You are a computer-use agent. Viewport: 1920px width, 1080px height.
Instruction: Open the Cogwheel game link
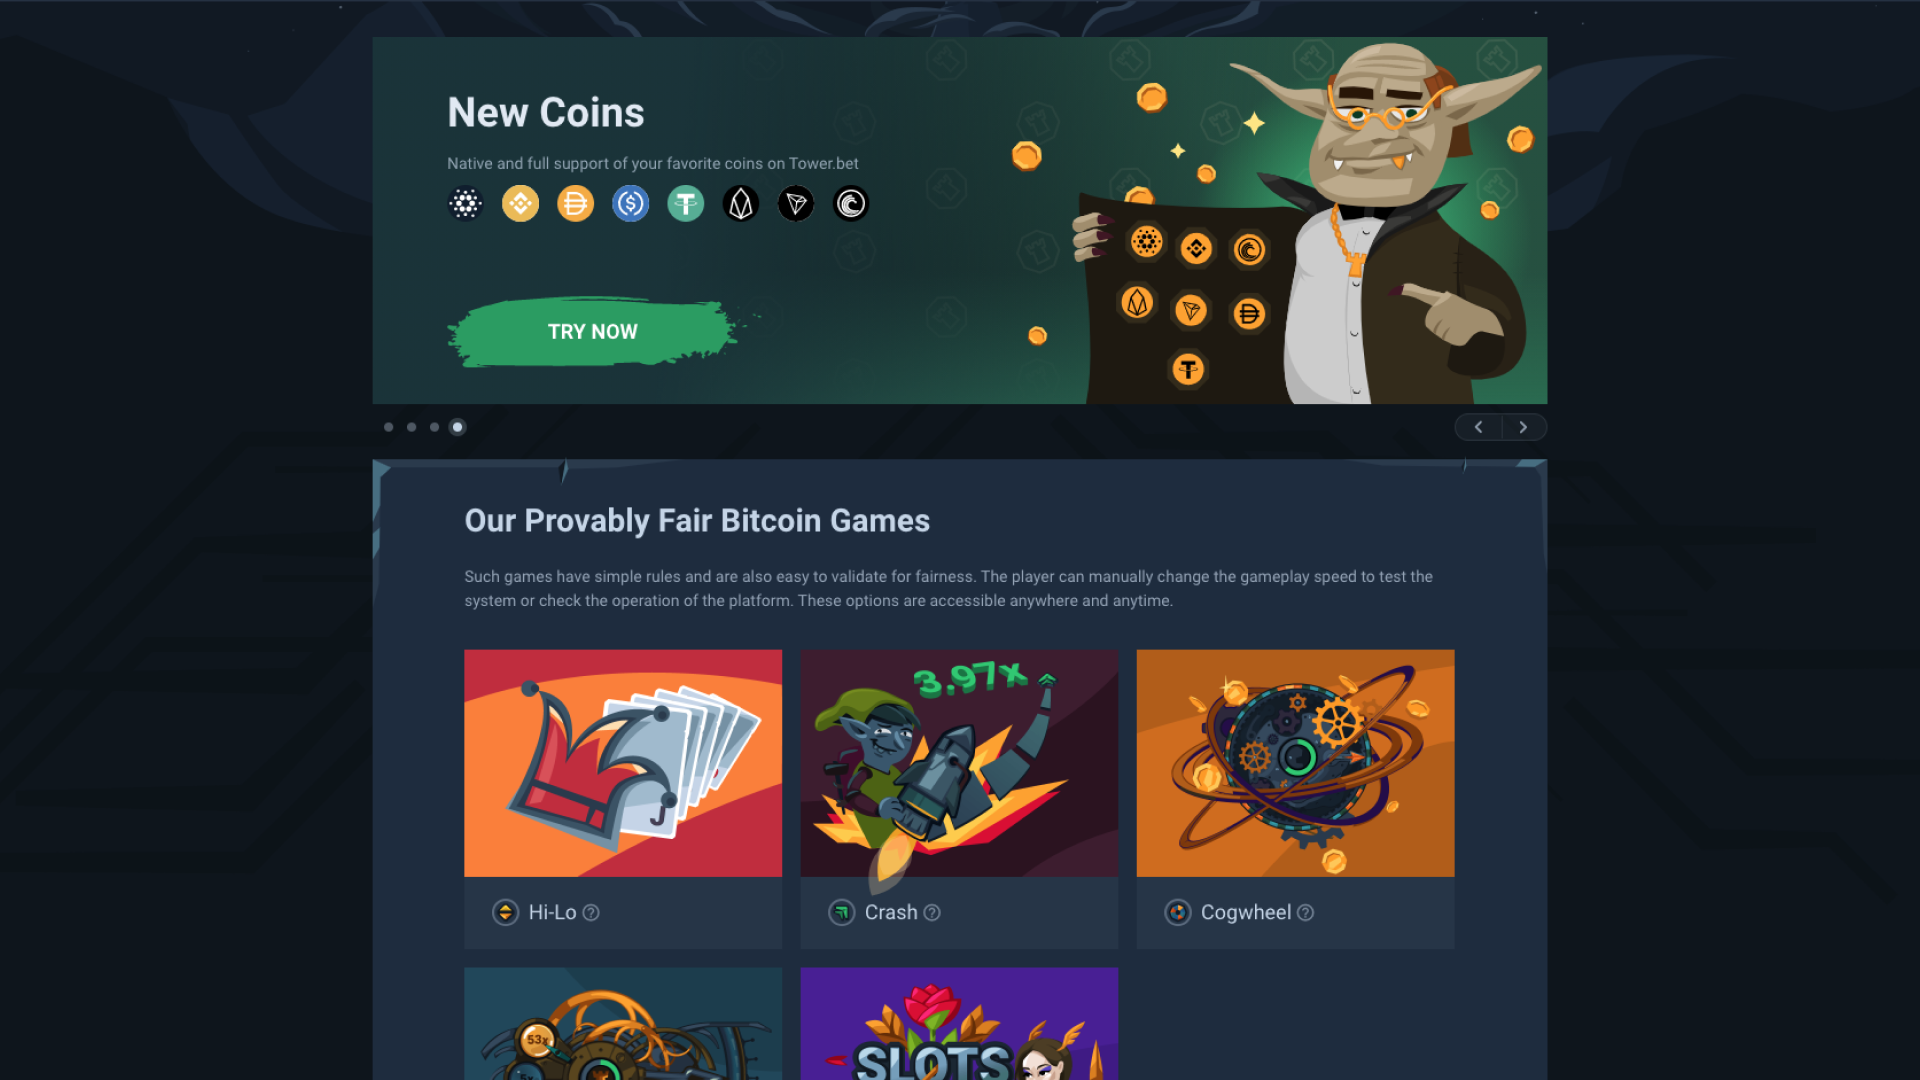coord(1245,912)
